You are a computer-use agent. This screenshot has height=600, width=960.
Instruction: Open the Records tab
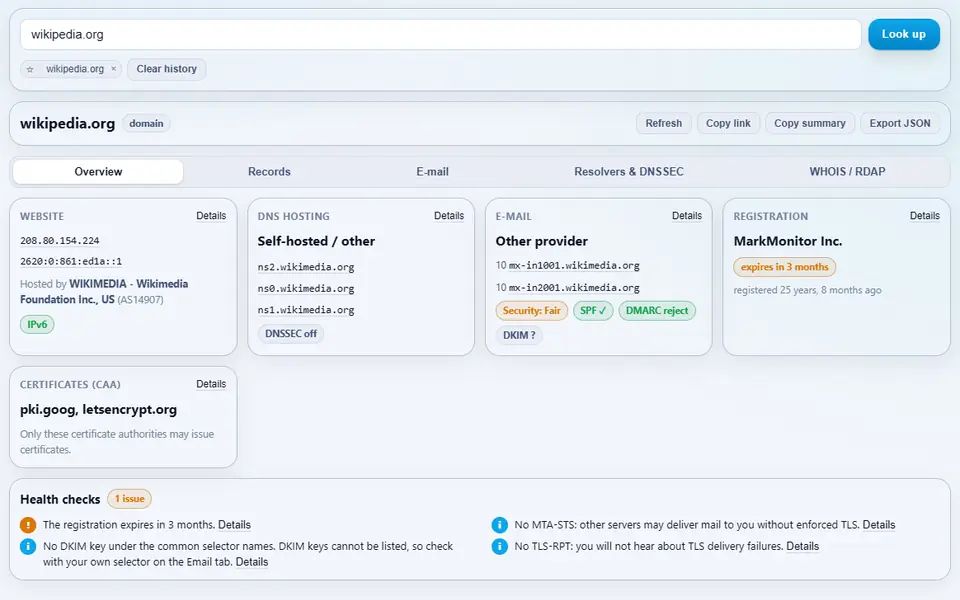[269, 171]
